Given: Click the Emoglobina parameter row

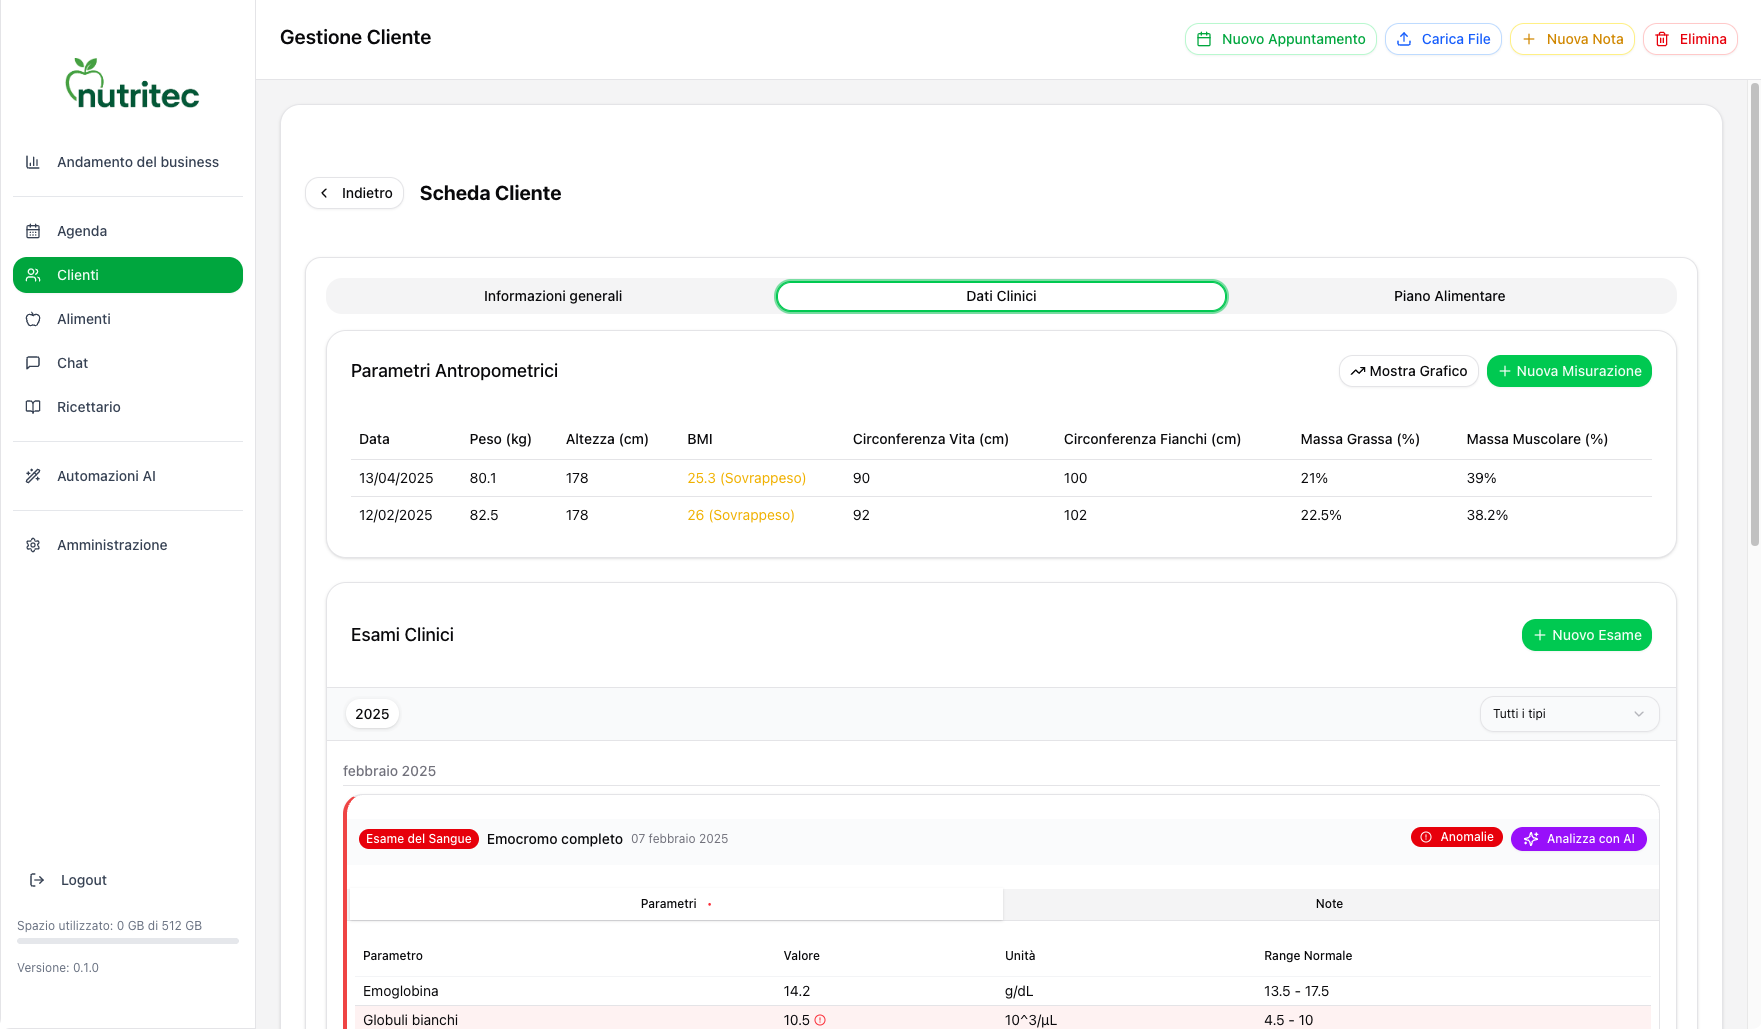Looking at the screenshot, I should coord(1003,991).
